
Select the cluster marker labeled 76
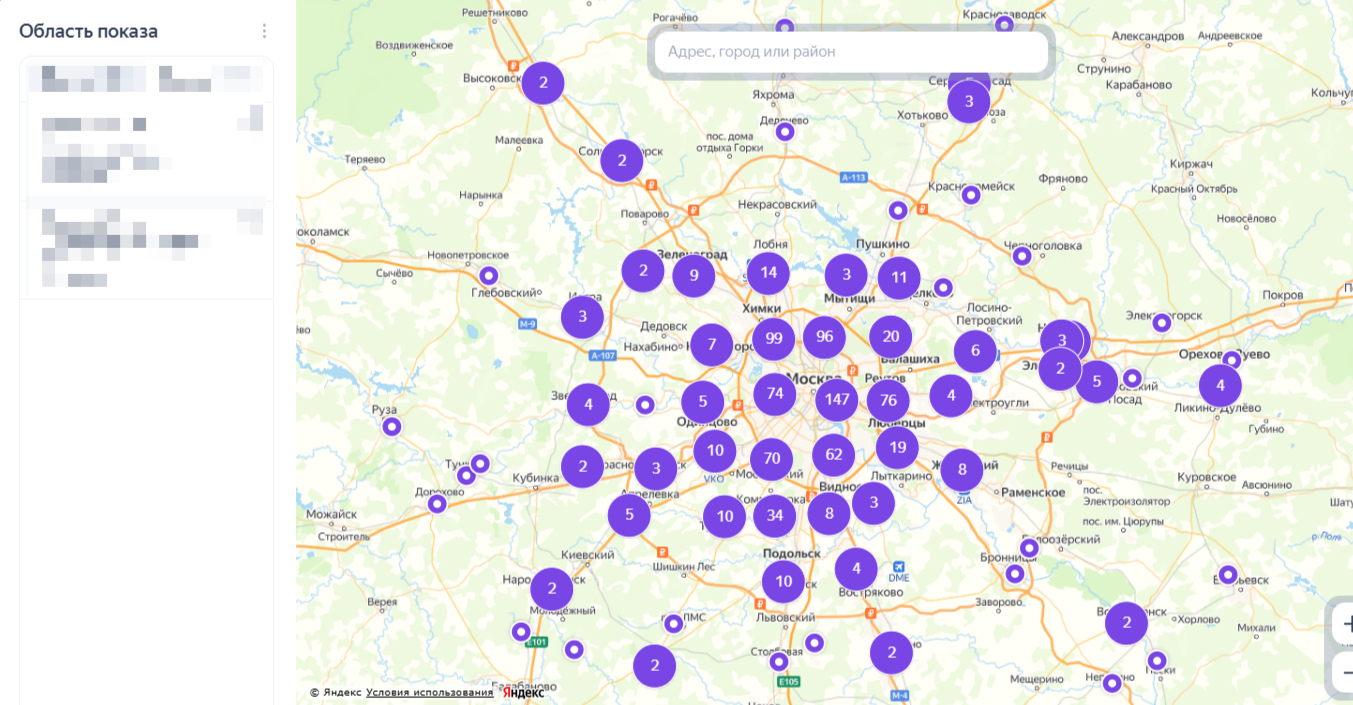pyautogui.click(x=888, y=401)
